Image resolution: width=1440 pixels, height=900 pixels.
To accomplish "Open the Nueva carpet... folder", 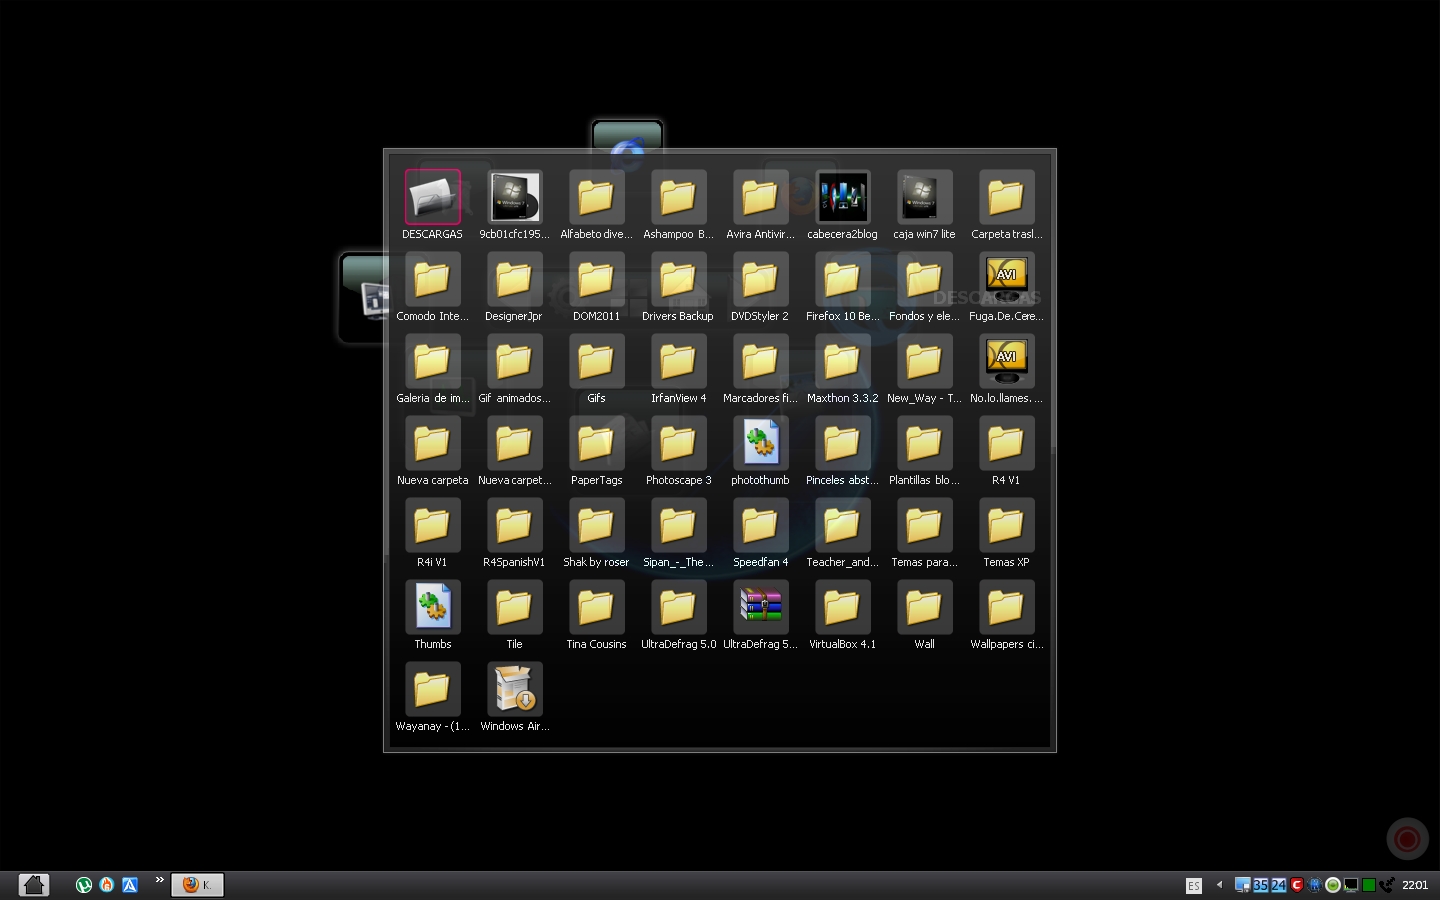I will [514, 443].
